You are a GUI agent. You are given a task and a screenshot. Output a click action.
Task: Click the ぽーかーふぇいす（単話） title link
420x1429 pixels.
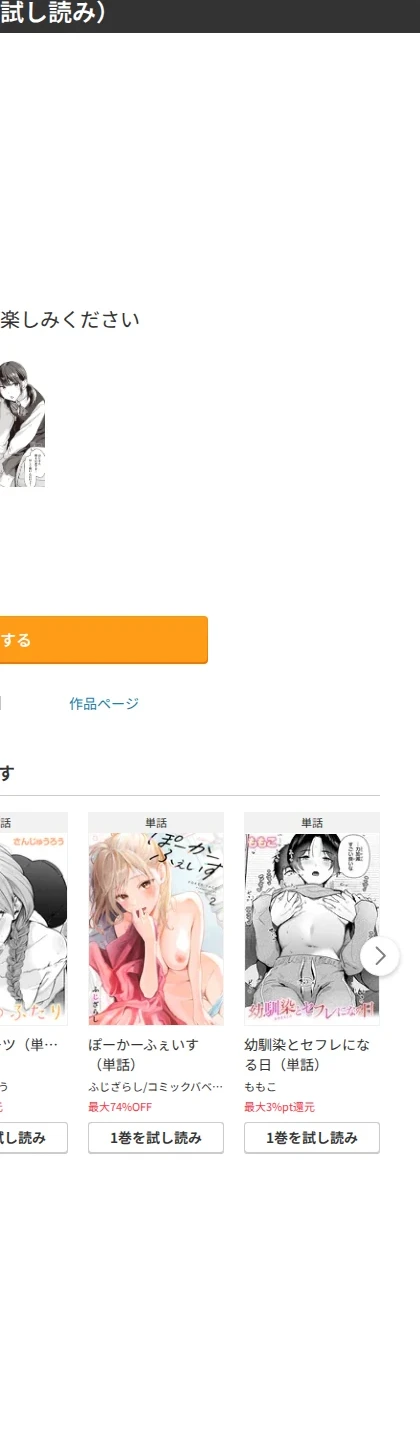coord(144,1054)
